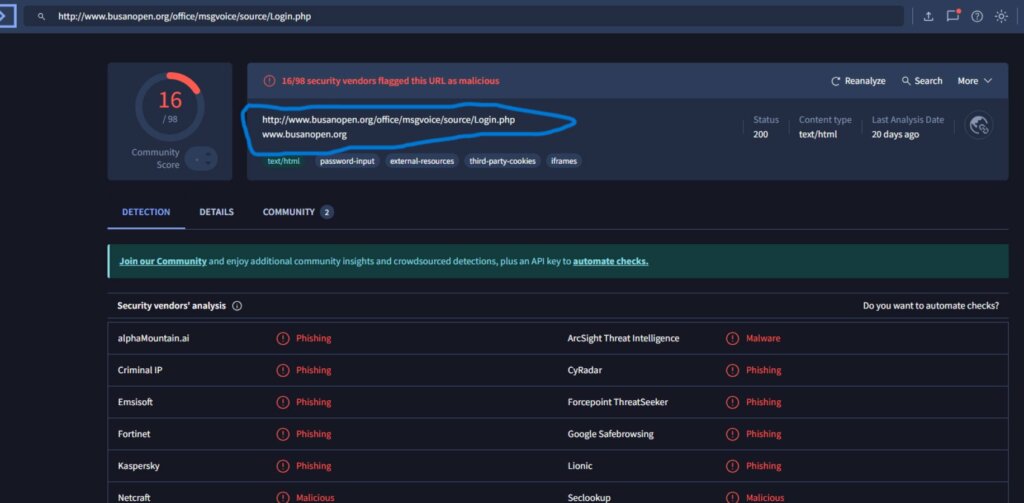Click the Reanalyze button
This screenshot has width=1024, height=503.
(858, 81)
